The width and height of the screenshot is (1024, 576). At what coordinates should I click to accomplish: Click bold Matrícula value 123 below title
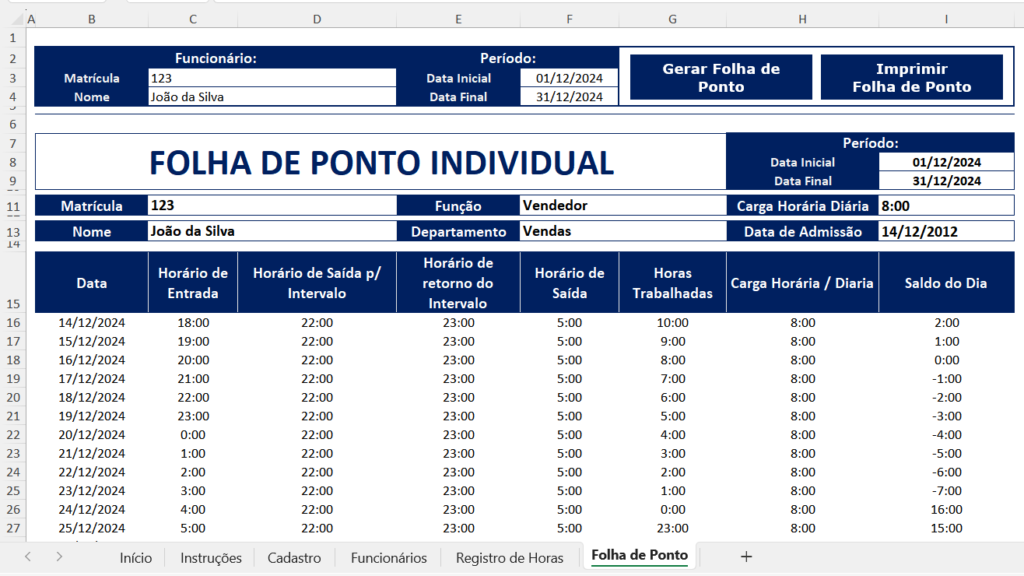coord(272,206)
